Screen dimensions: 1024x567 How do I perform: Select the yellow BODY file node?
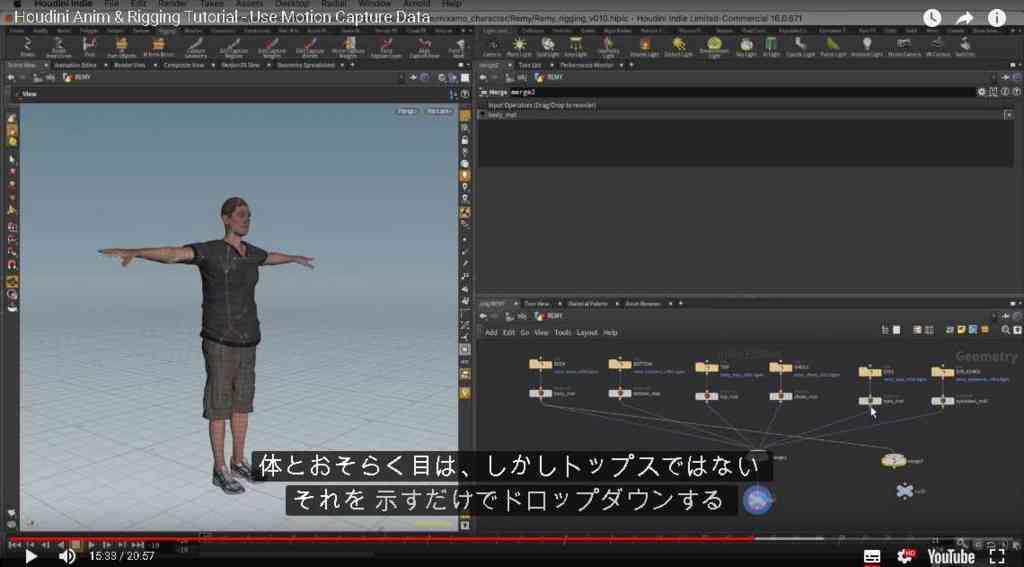click(540, 364)
